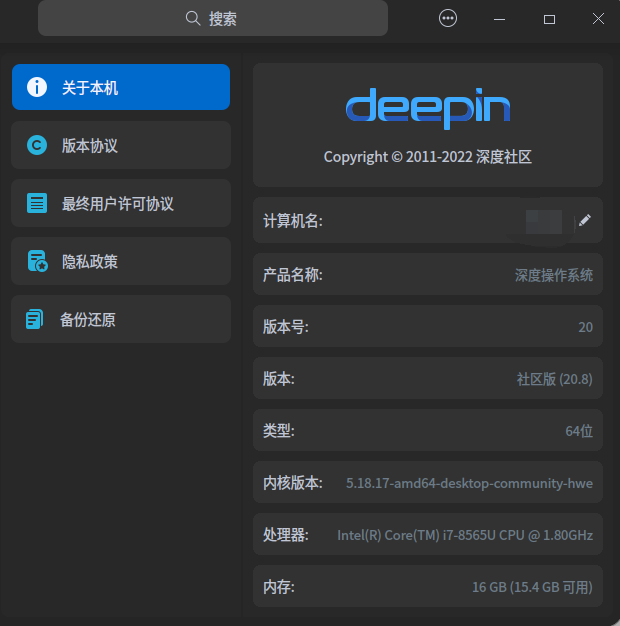Click the deepin logo
Viewport: 620px width, 626px height.
click(x=428, y=109)
